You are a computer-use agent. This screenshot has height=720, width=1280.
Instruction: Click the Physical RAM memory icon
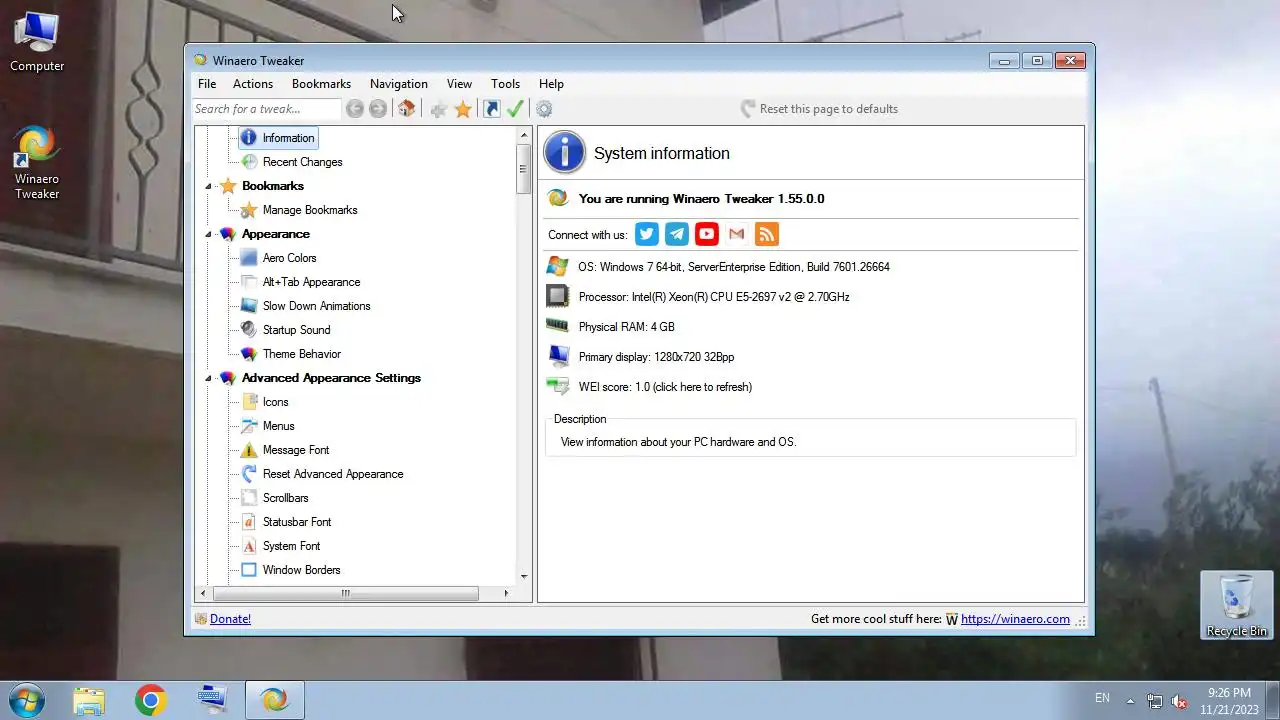(558, 326)
